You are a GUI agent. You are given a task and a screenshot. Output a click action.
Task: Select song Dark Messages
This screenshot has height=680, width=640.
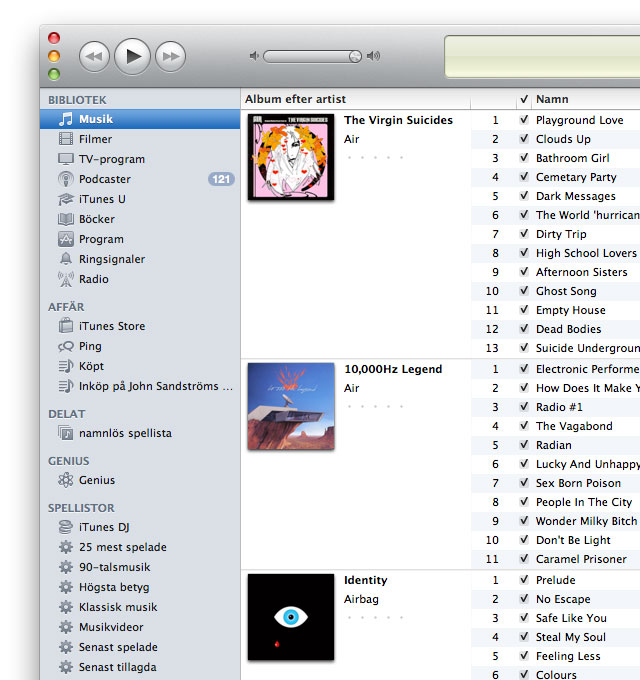pos(575,196)
